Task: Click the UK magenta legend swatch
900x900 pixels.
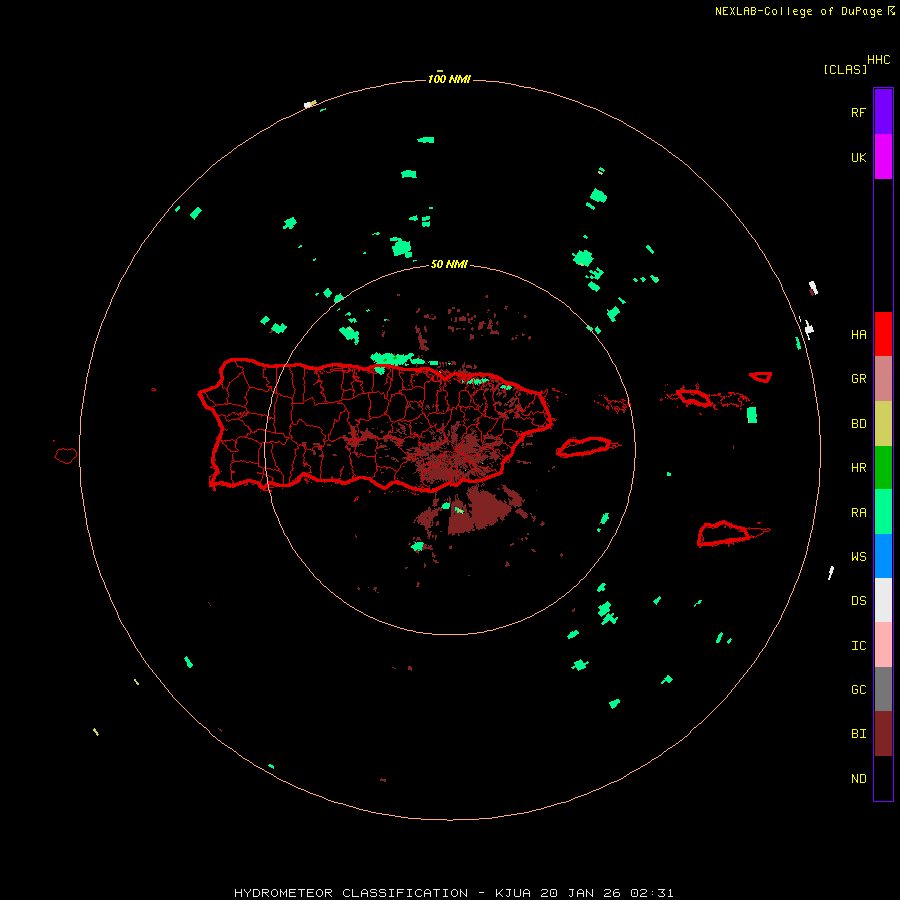Action: click(883, 157)
